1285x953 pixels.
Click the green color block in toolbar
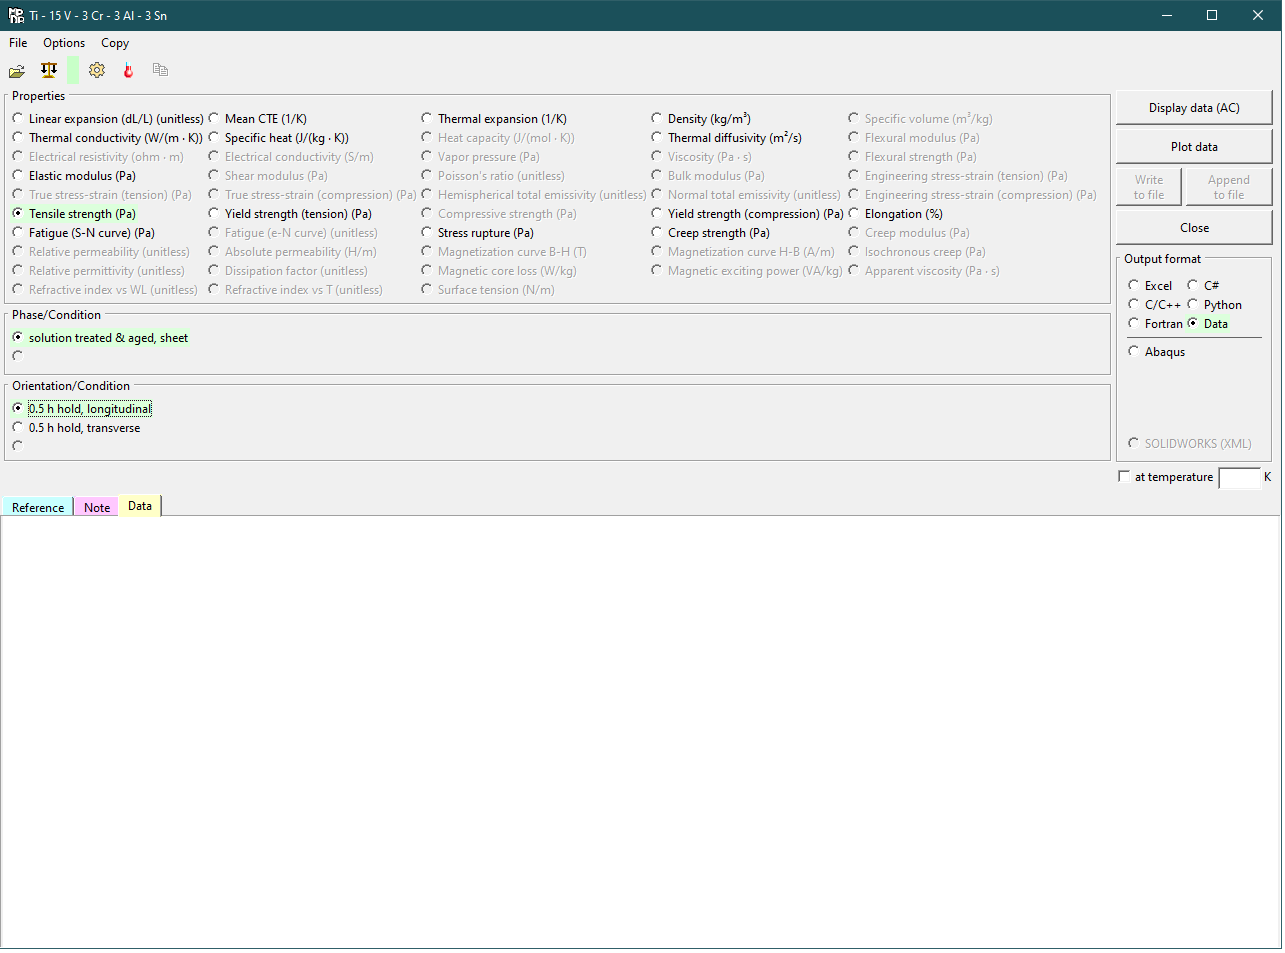pos(73,70)
